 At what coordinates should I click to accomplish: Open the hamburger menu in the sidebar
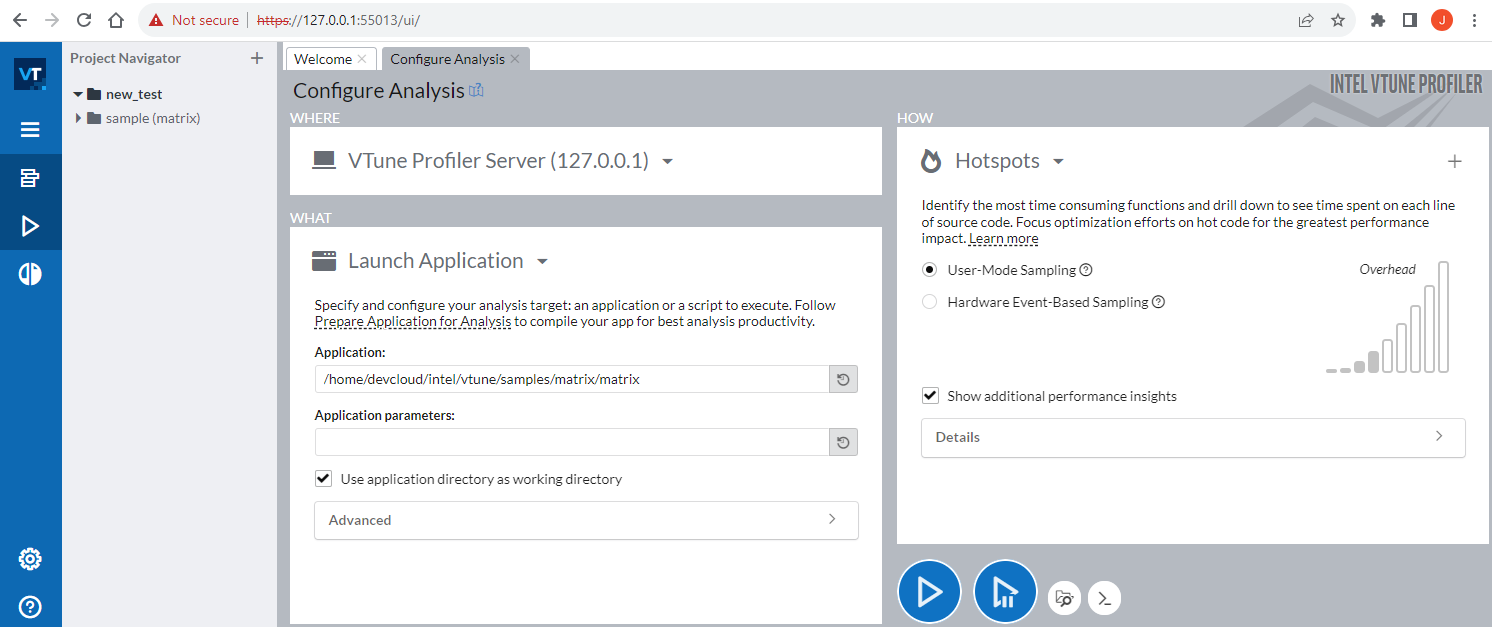30,130
